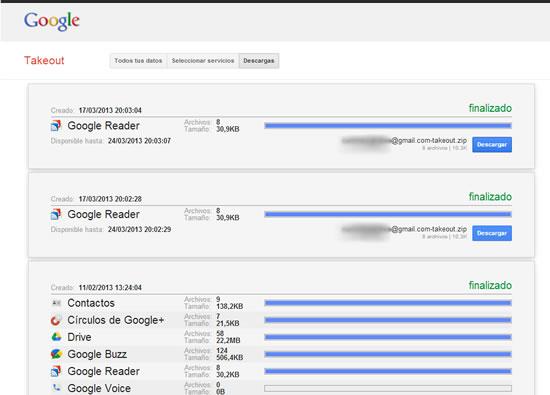Open the Takeout title link

[44, 60]
